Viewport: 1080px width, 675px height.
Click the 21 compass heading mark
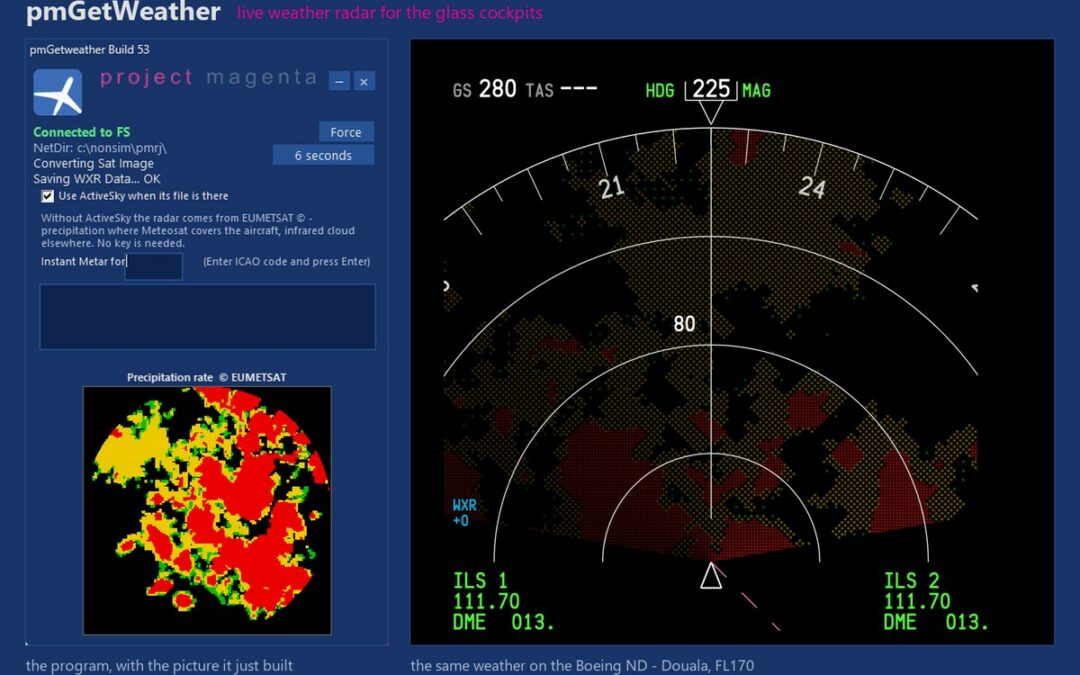[611, 187]
